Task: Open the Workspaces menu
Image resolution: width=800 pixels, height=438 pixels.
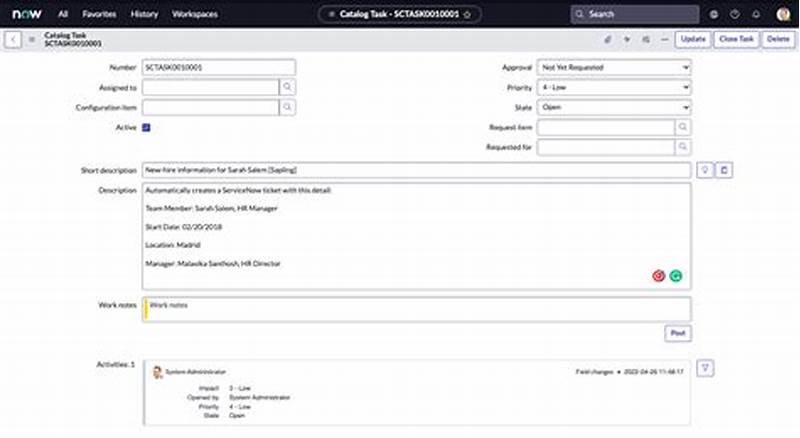Action: (x=195, y=14)
